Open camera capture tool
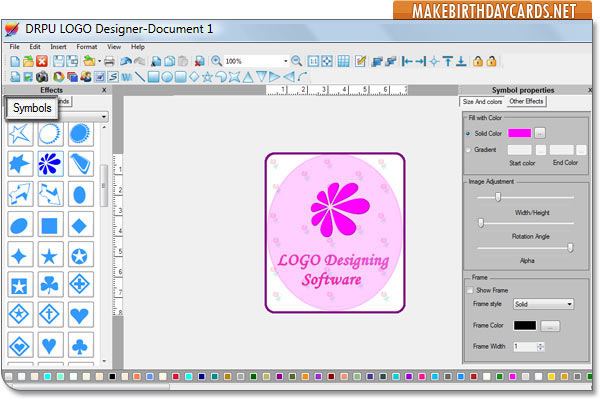Viewport: 600px width, 399px height. click(x=42, y=77)
